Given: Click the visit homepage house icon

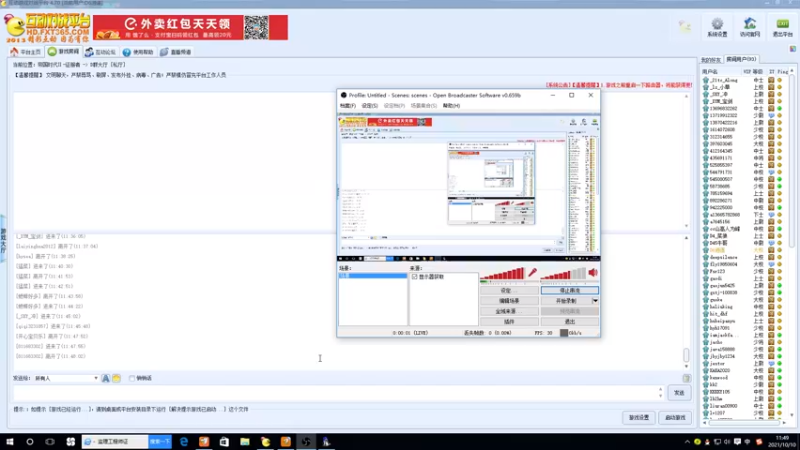Looking at the screenshot, I should click(x=749, y=27).
